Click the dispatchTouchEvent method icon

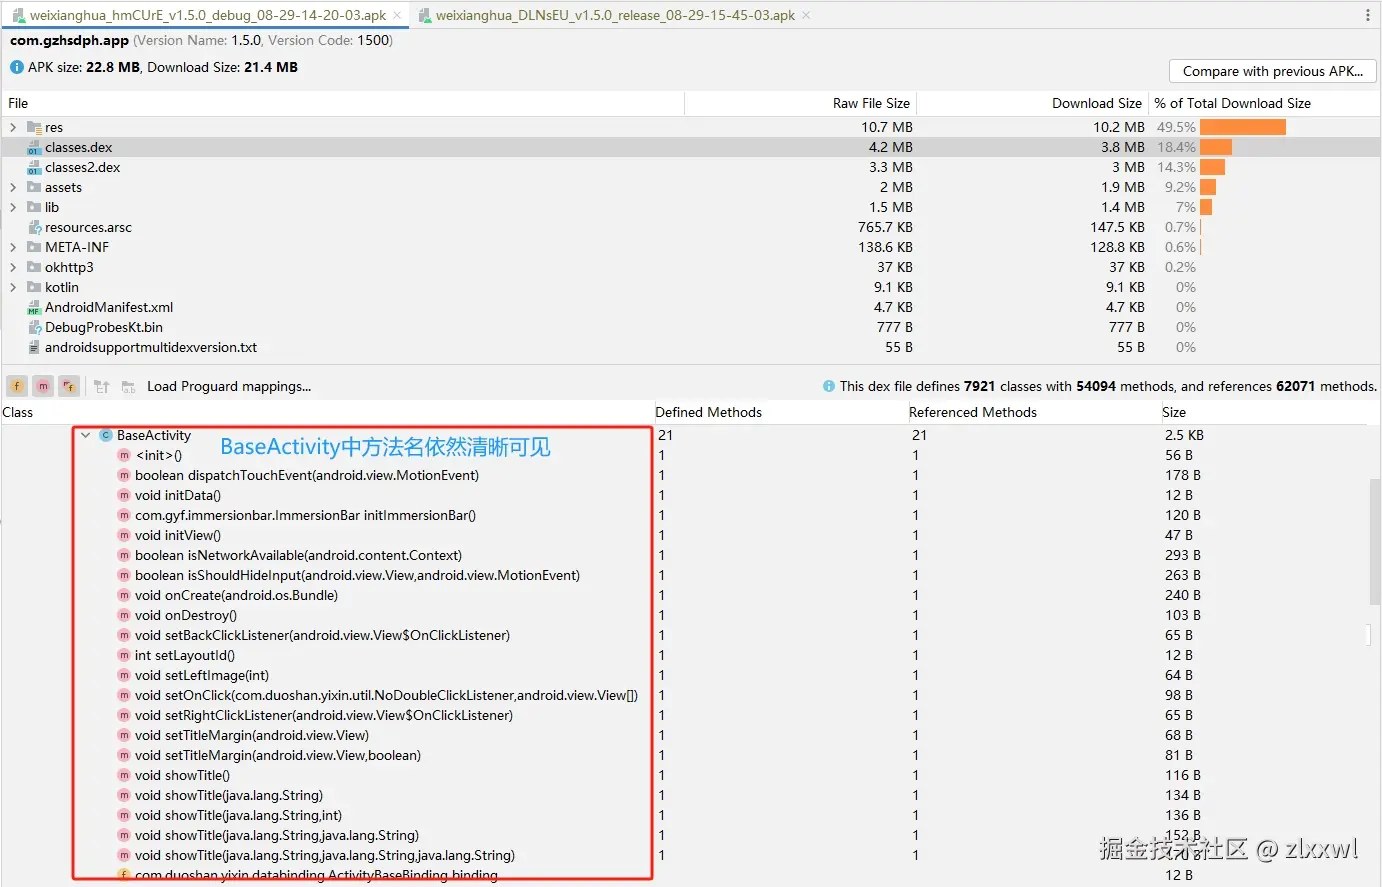click(124, 475)
